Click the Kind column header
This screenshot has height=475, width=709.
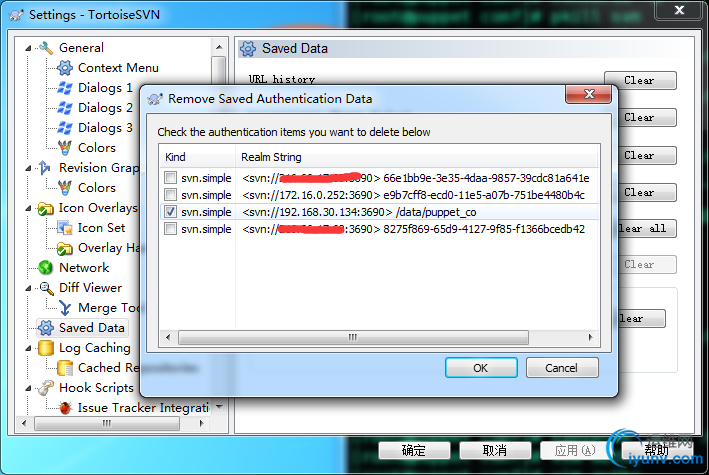pos(197,157)
